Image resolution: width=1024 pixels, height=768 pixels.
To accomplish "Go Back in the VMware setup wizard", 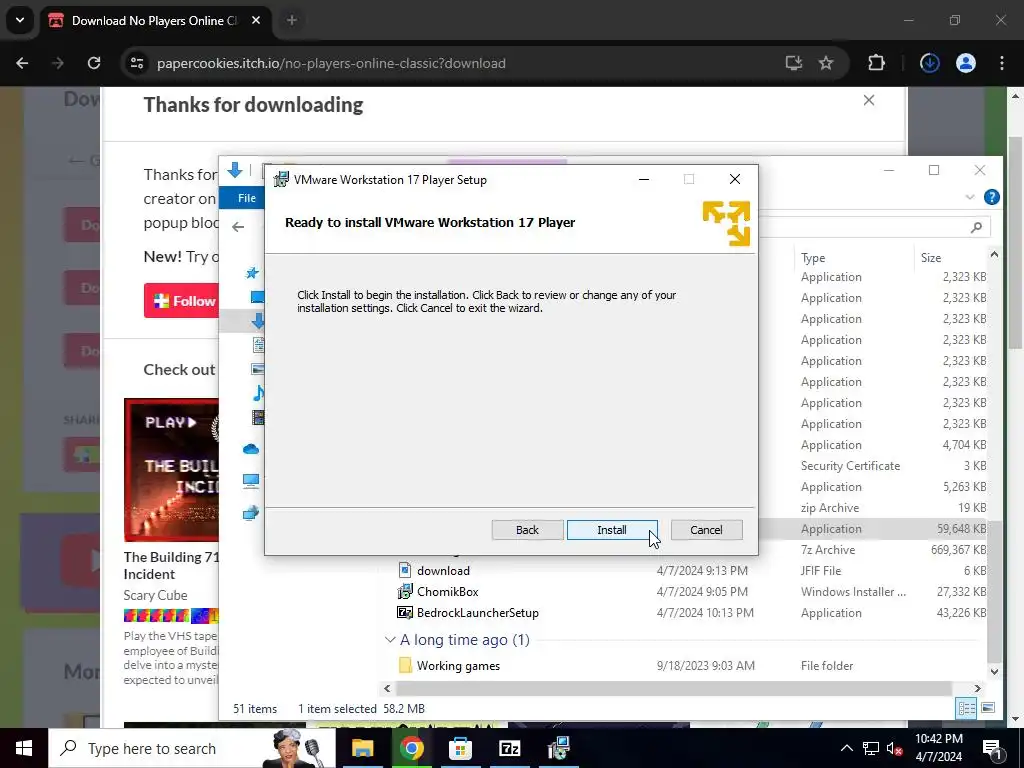I will tap(527, 530).
